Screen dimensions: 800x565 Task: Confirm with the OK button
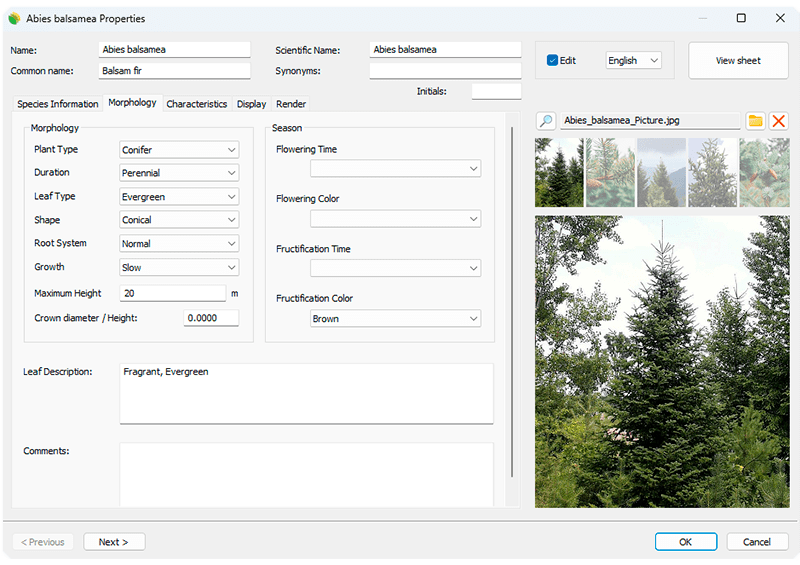click(685, 542)
